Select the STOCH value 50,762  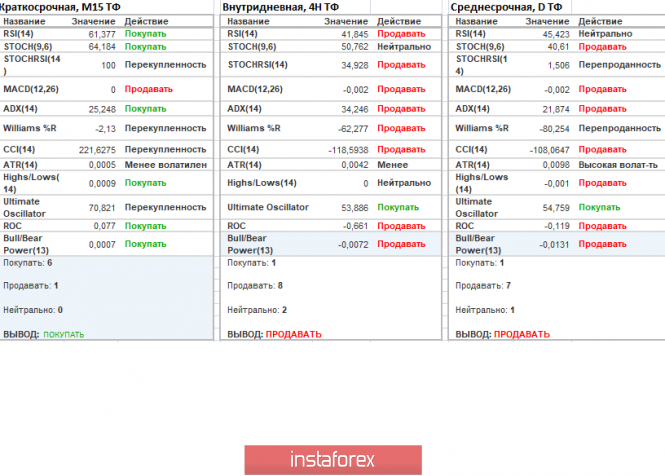tap(355, 47)
